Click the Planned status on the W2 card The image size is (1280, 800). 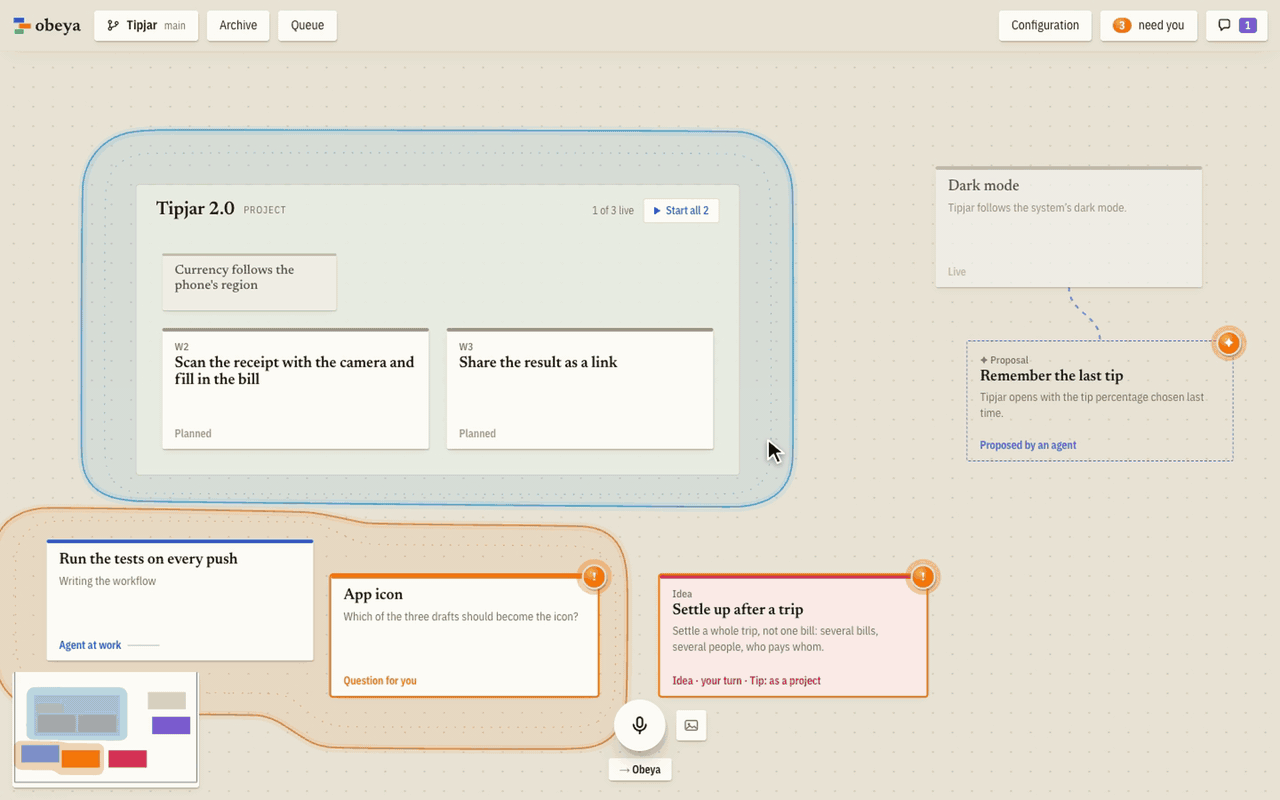click(x=193, y=434)
